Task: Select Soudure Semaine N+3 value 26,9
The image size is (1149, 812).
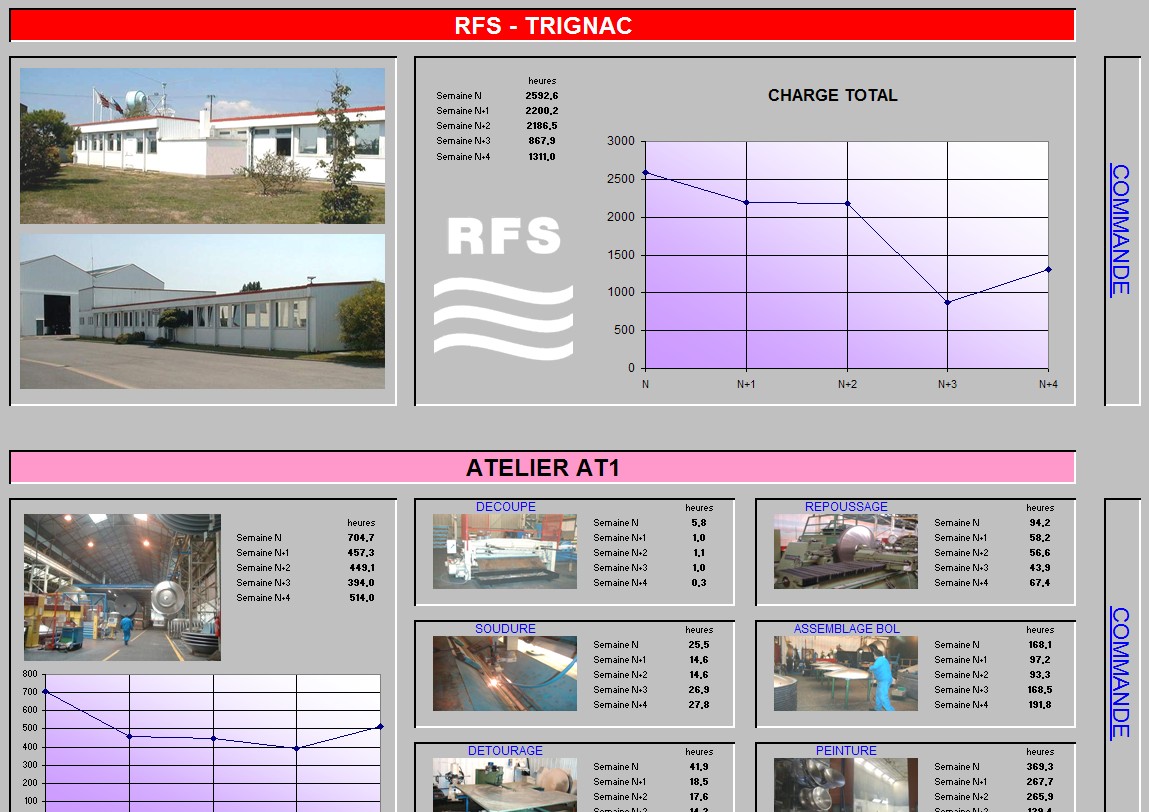Action: click(698, 690)
